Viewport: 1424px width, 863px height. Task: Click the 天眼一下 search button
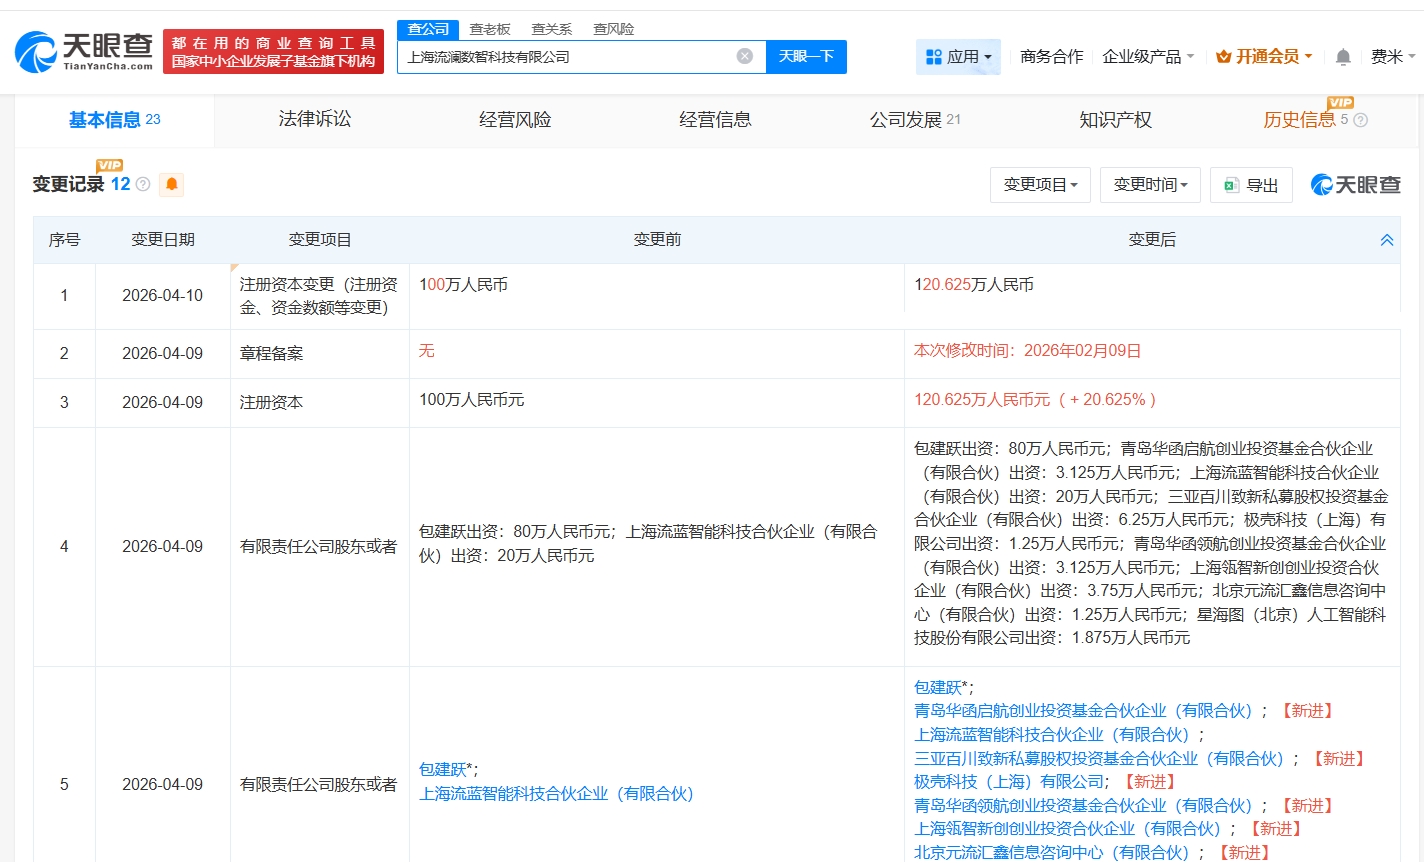coord(806,56)
